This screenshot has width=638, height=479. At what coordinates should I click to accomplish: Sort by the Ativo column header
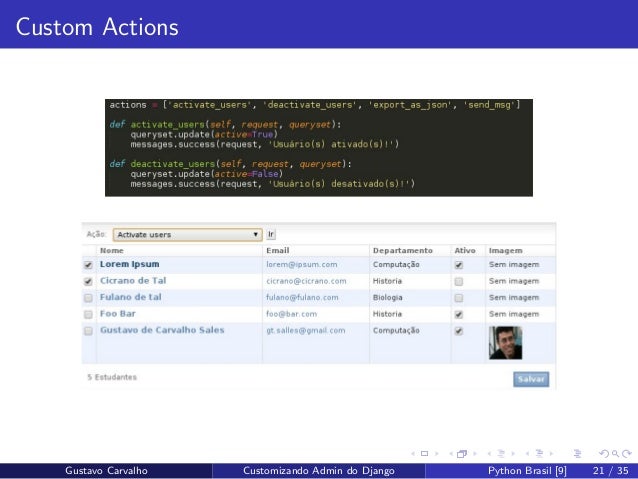[465, 251]
